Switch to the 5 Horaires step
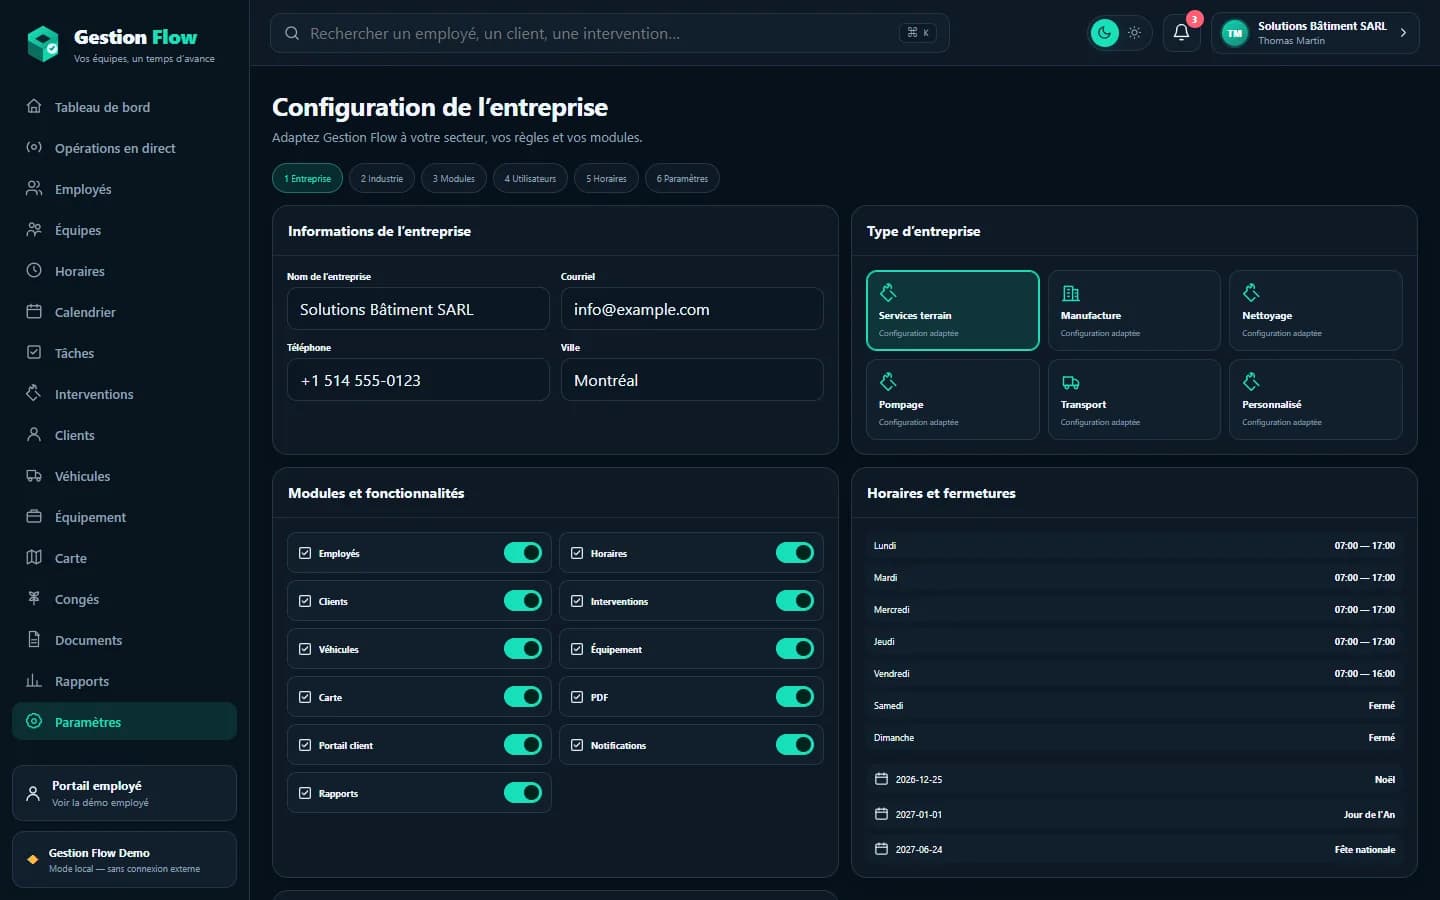 click(x=606, y=179)
